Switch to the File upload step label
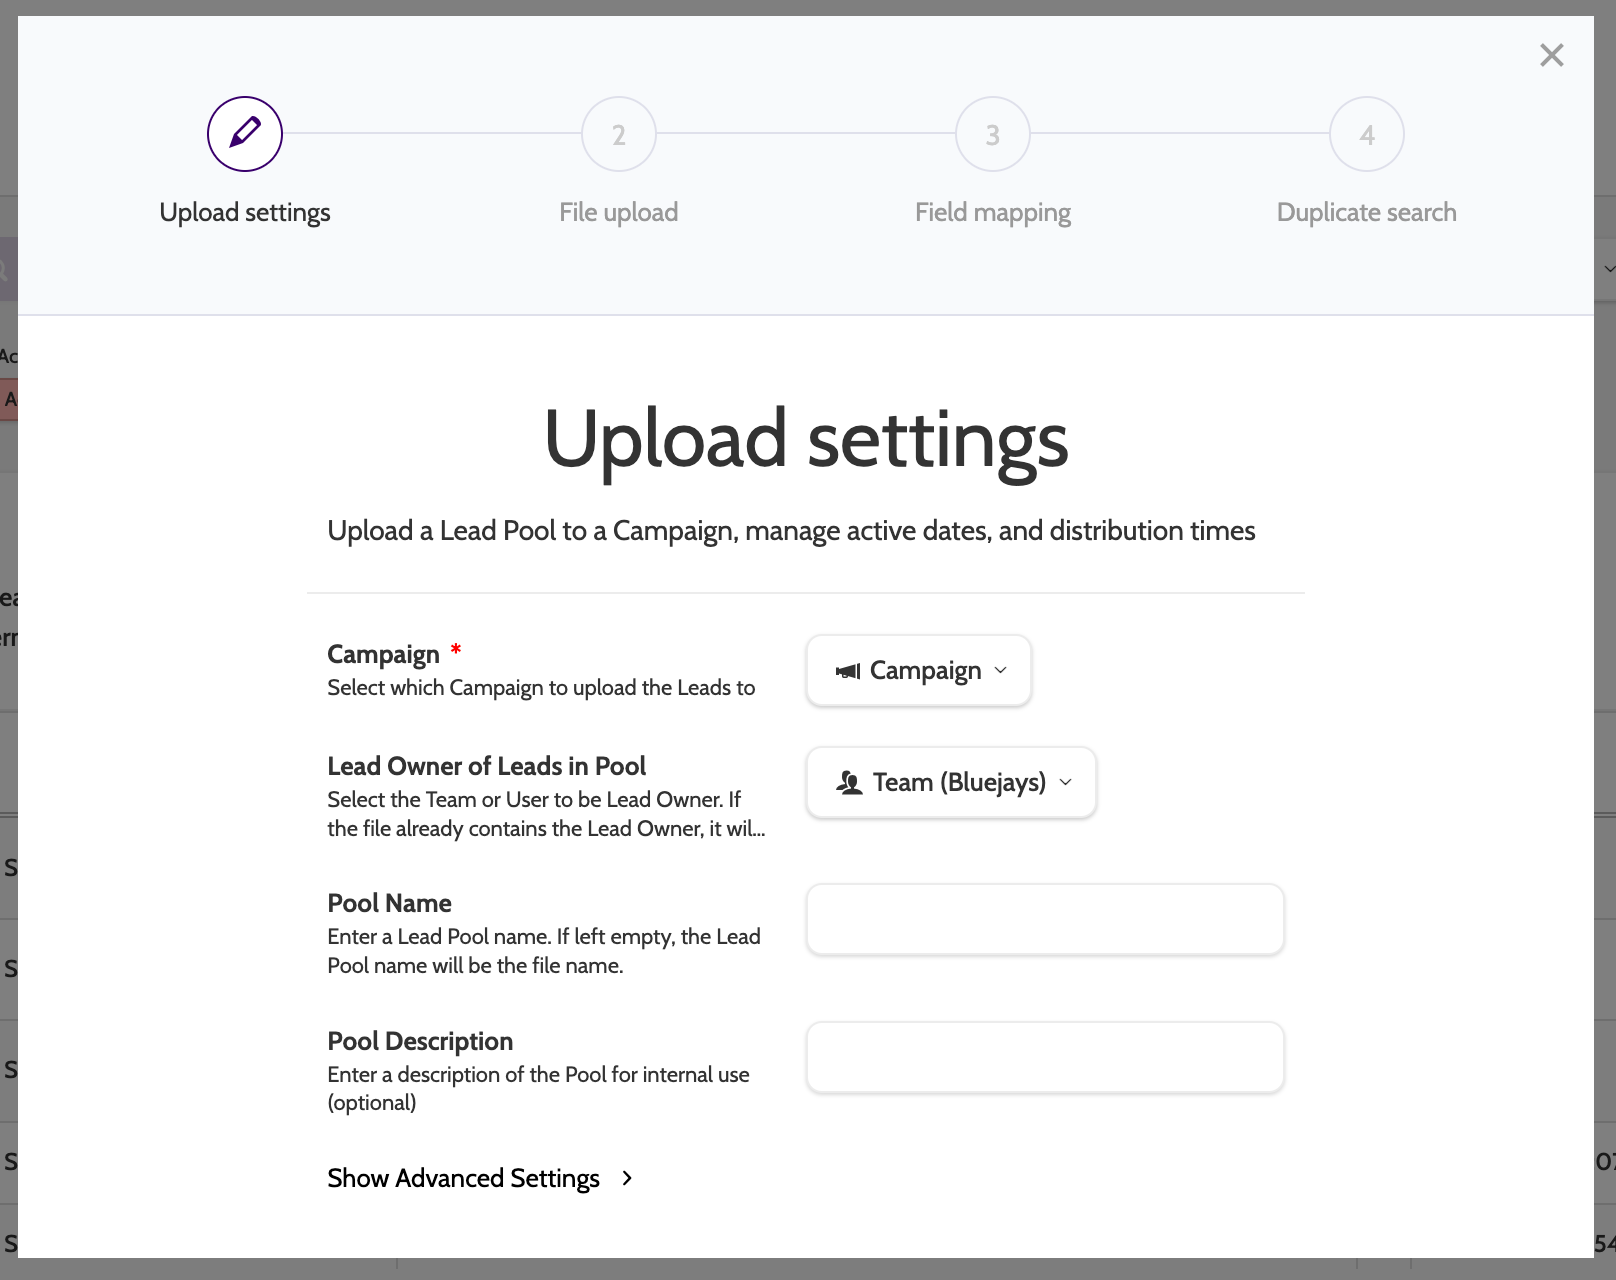Viewport: 1616px width, 1280px height. [x=619, y=212]
